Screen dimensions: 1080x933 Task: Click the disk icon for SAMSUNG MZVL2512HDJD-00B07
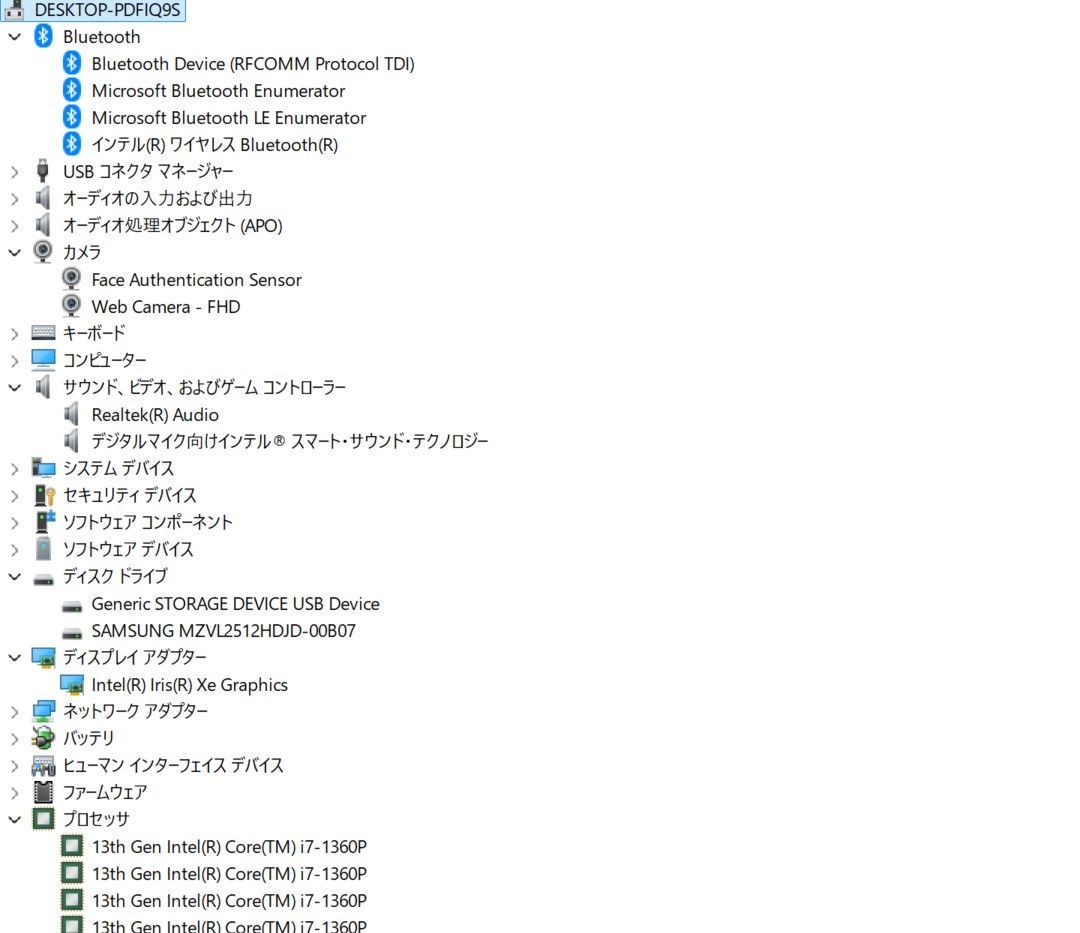(x=71, y=631)
